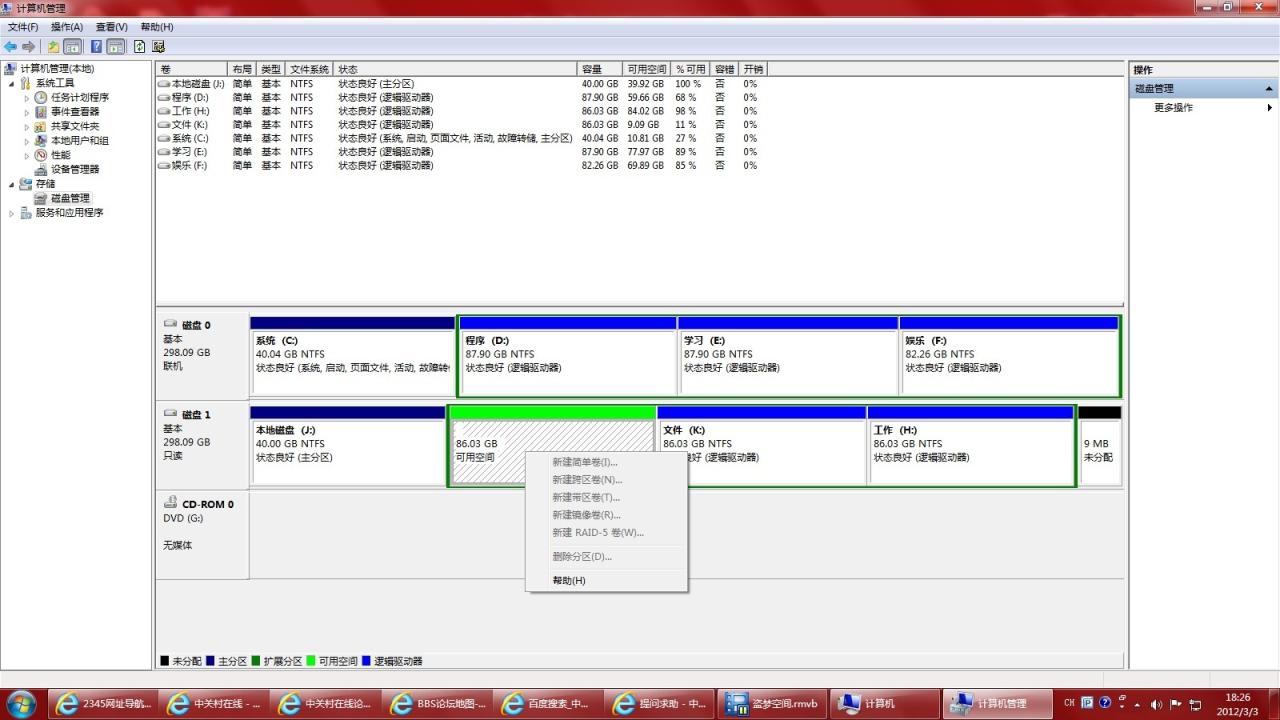Collapse the 系统工具 tree node
The height and width of the screenshot is (720, 1280).
(12, 84)
